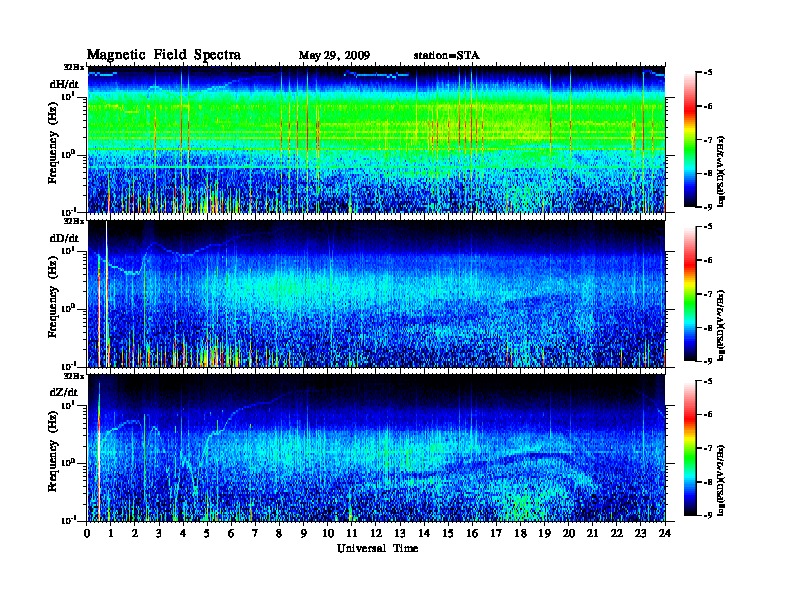Click the 10^1 tick label of the dH/dt panel
This screenshot has height=612, width=792.
coord(69,96)
